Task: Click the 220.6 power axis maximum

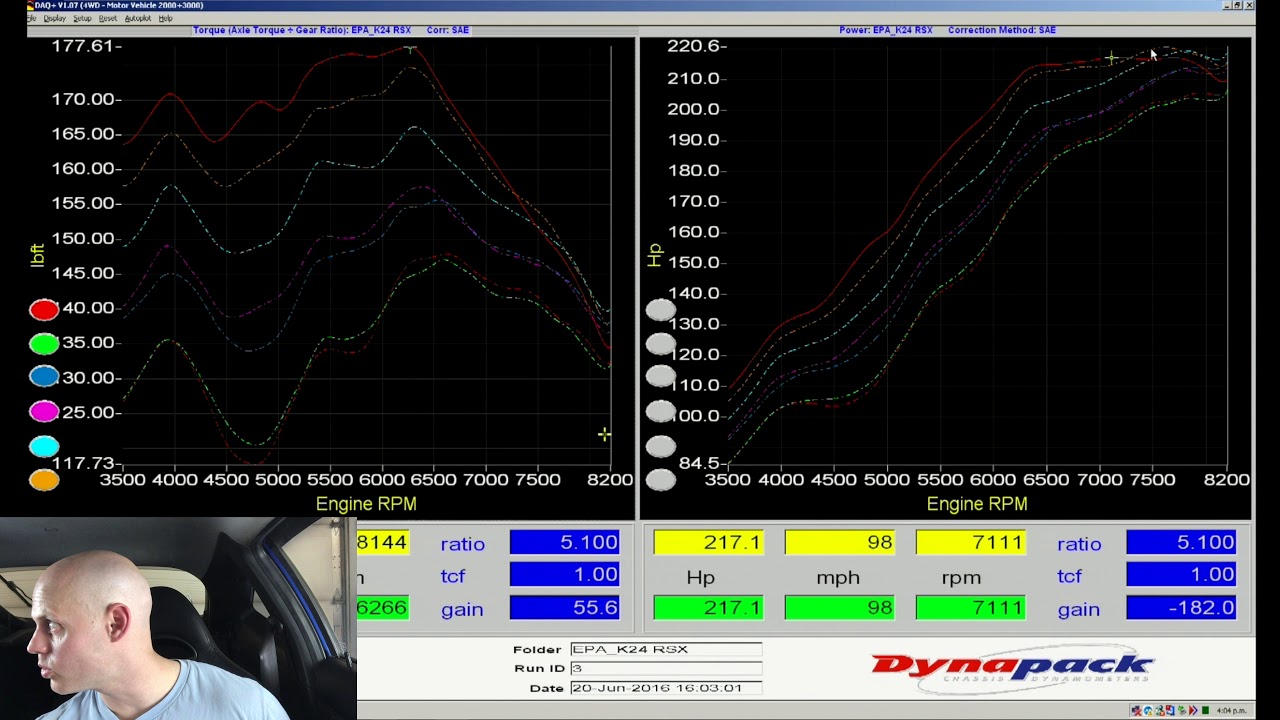Action: (x=693, y=46)
